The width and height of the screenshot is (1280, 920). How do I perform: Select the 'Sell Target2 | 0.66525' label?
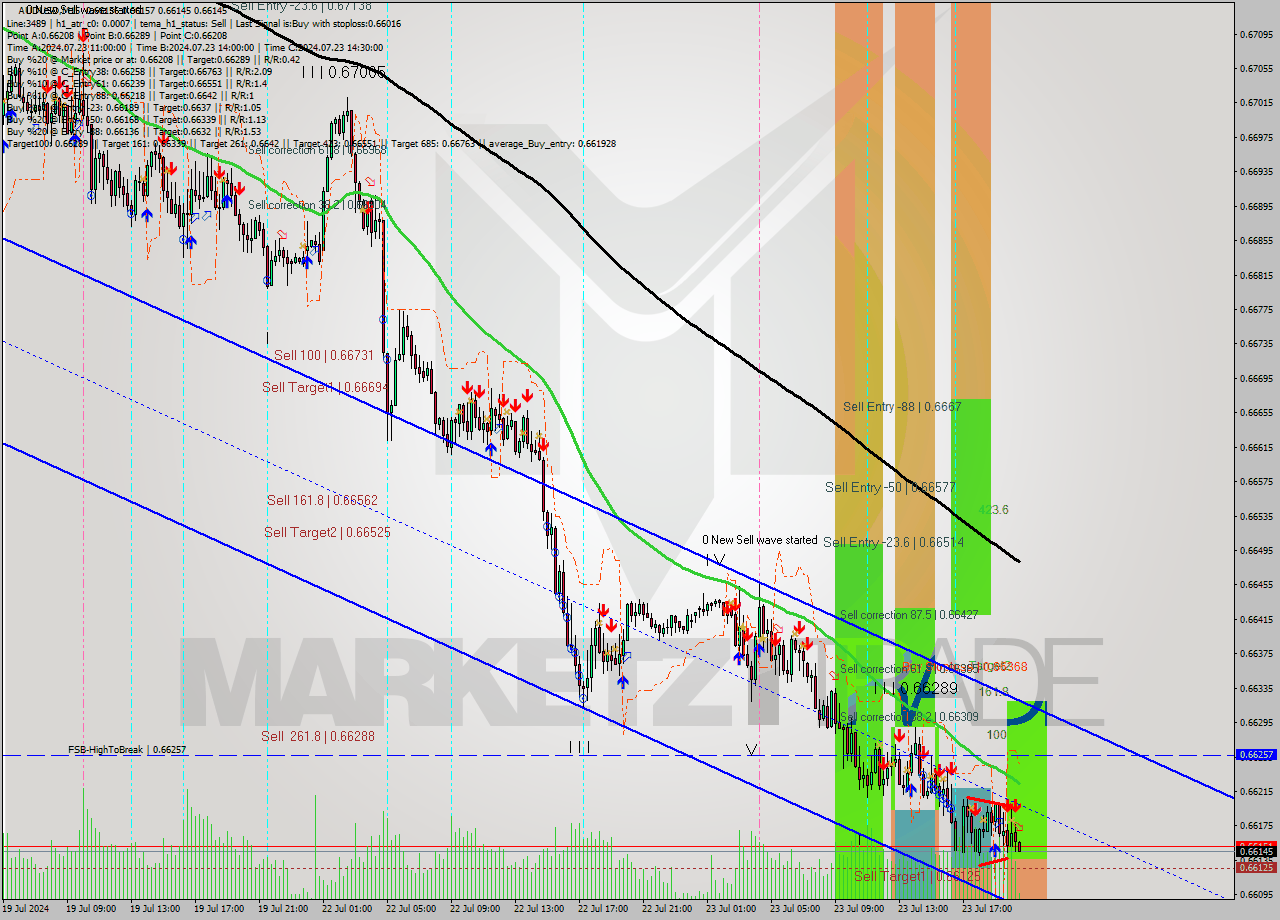click(327, 533)
